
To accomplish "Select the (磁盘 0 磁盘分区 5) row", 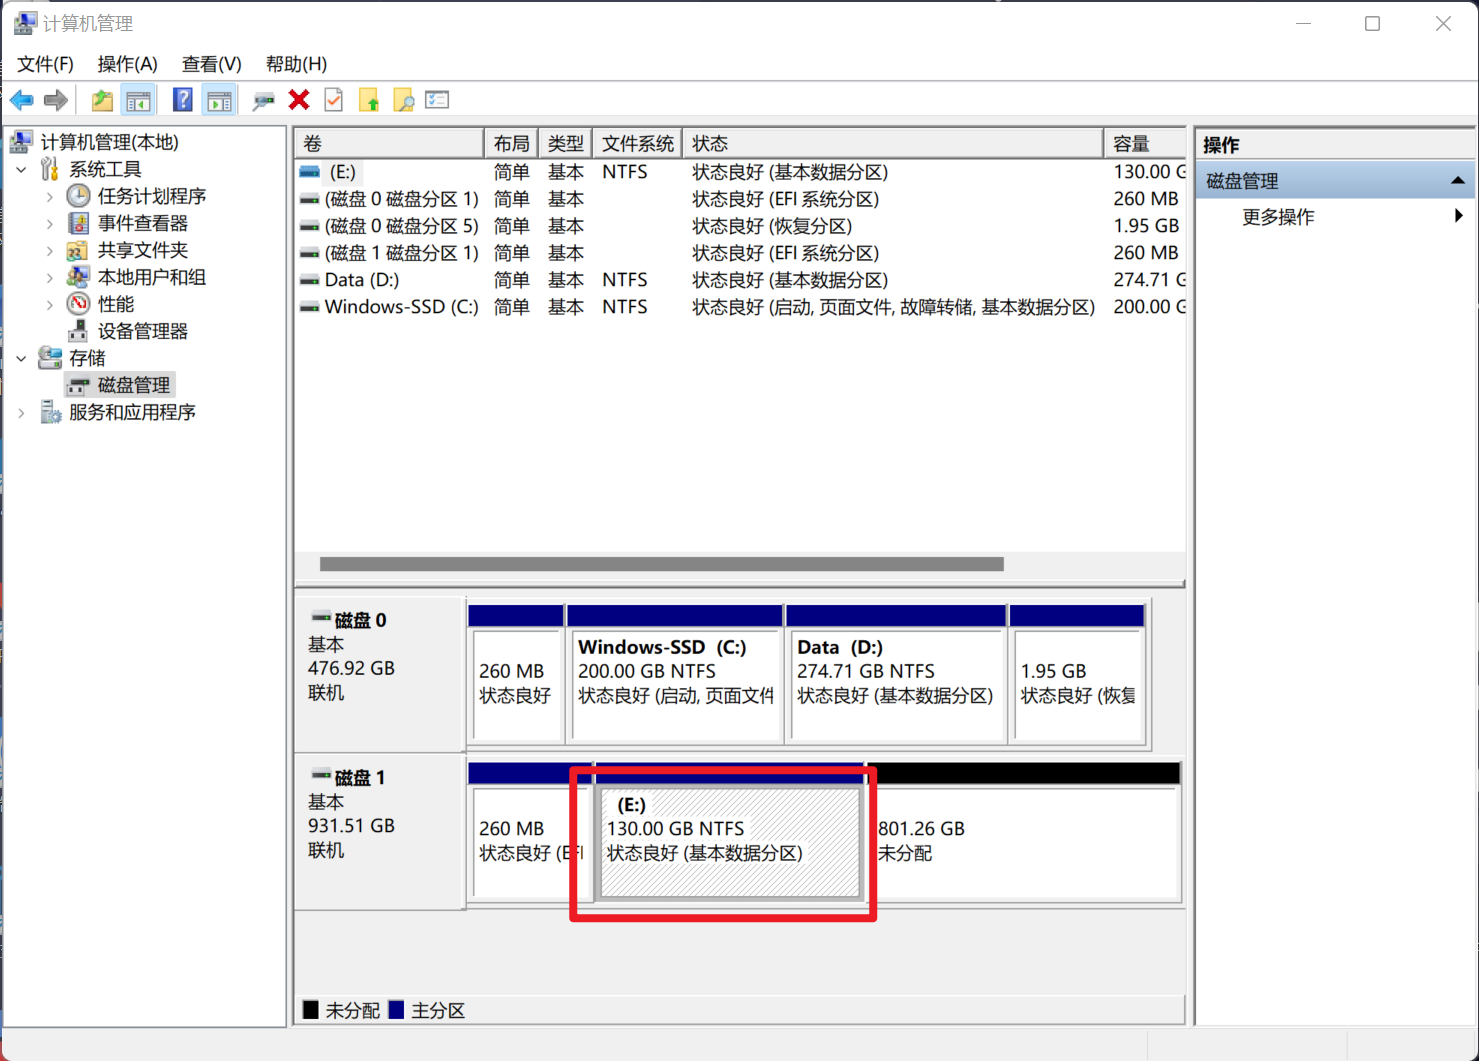I will (x=741, y=226).
